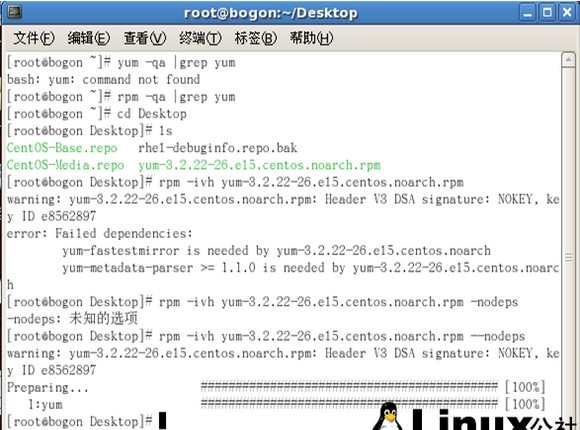Image resolution: width=580 pixels, height=430 pixels.
Task: Click the Preparing row's [100%] indicator
Action: [x=525, y=387]
